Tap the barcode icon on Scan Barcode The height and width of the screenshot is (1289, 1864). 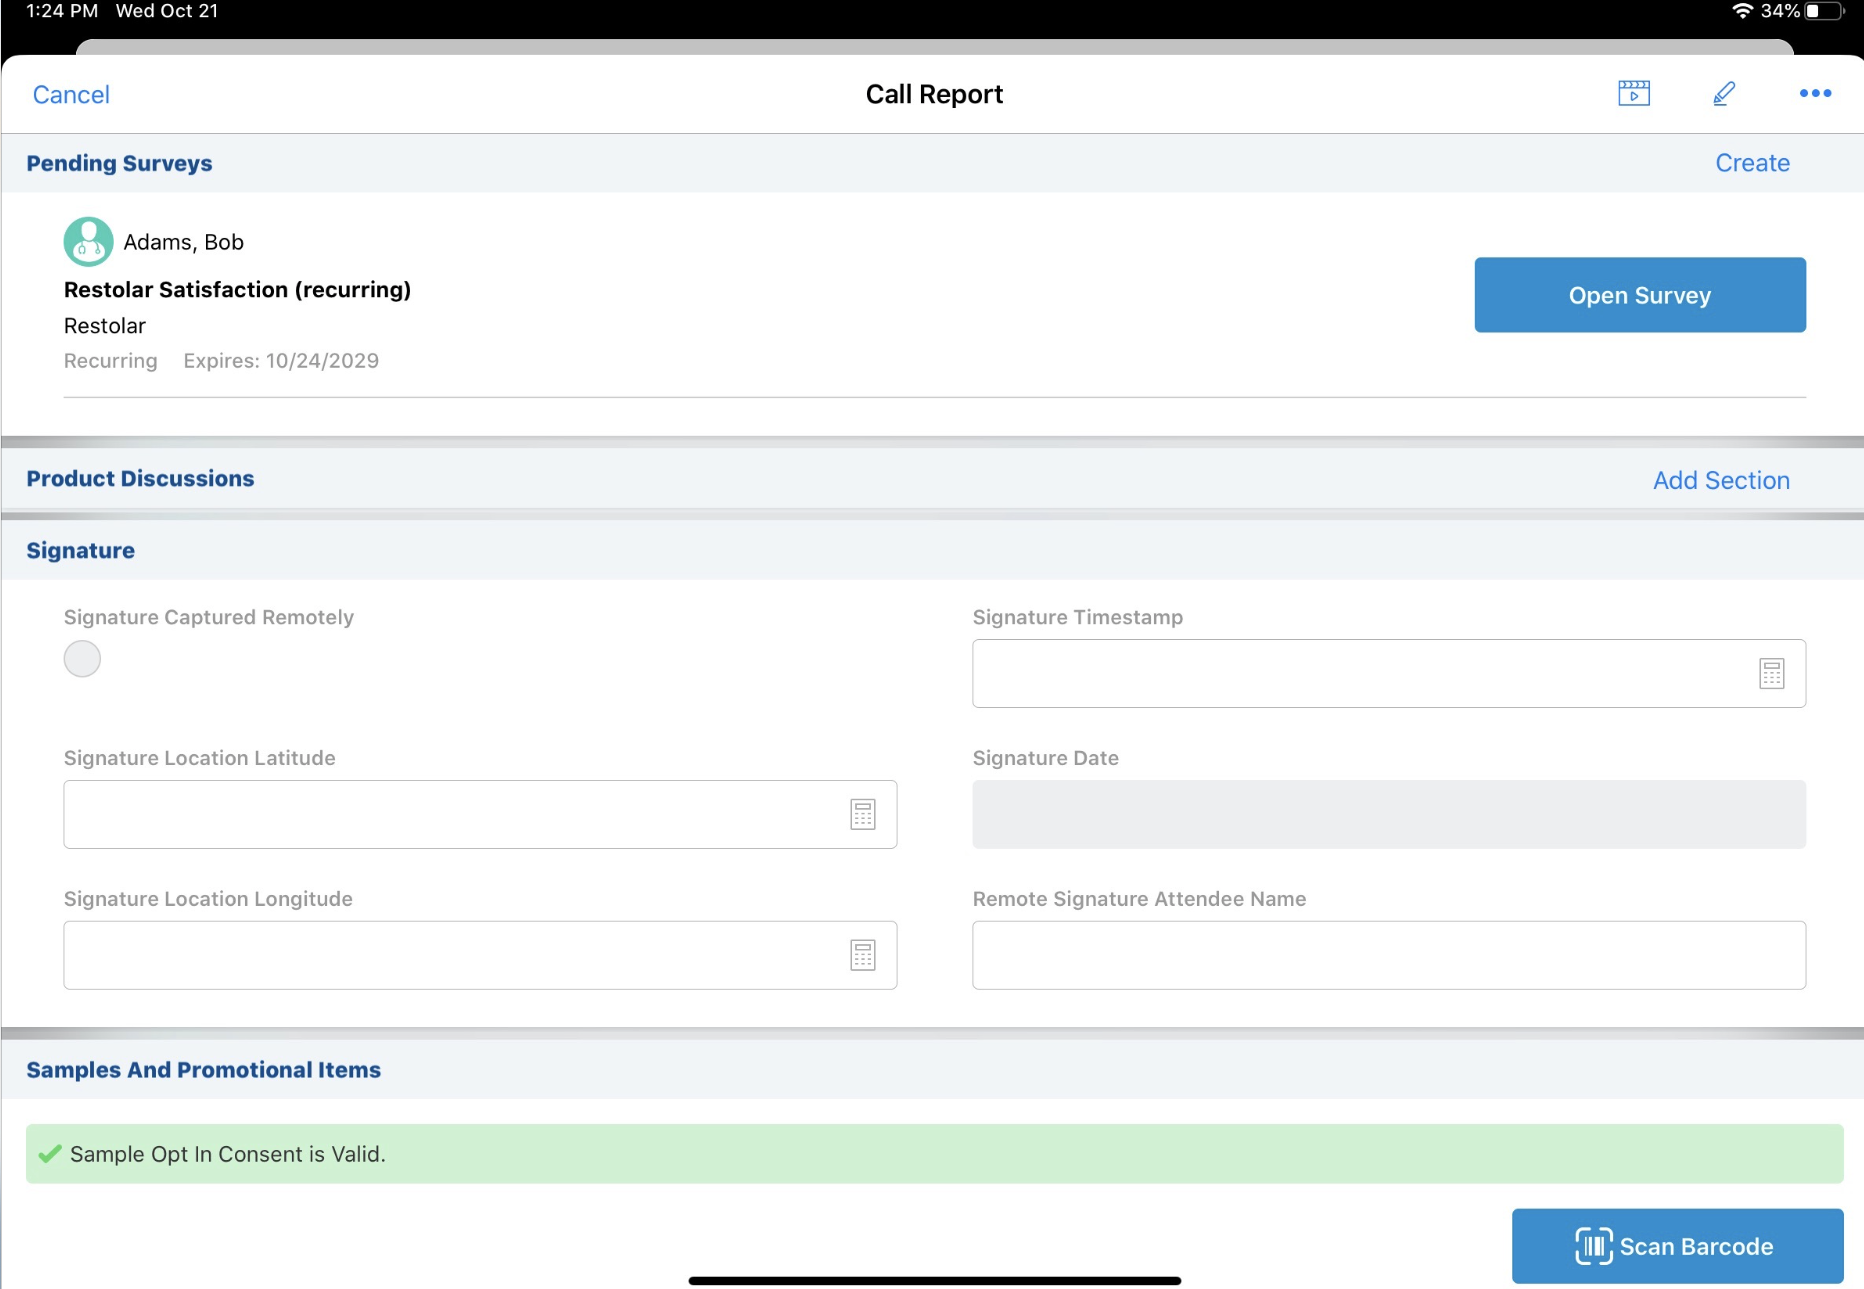click(1593, 1246)
